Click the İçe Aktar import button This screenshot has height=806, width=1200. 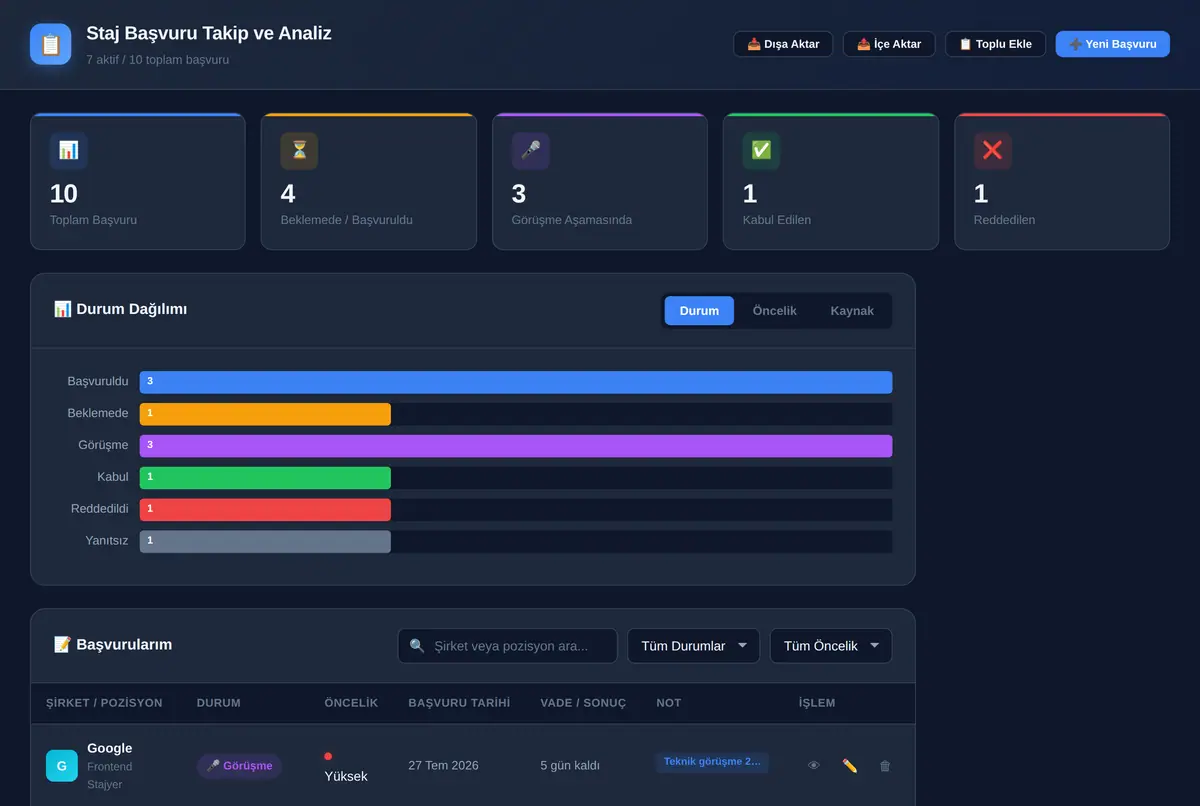pos(889,44)
